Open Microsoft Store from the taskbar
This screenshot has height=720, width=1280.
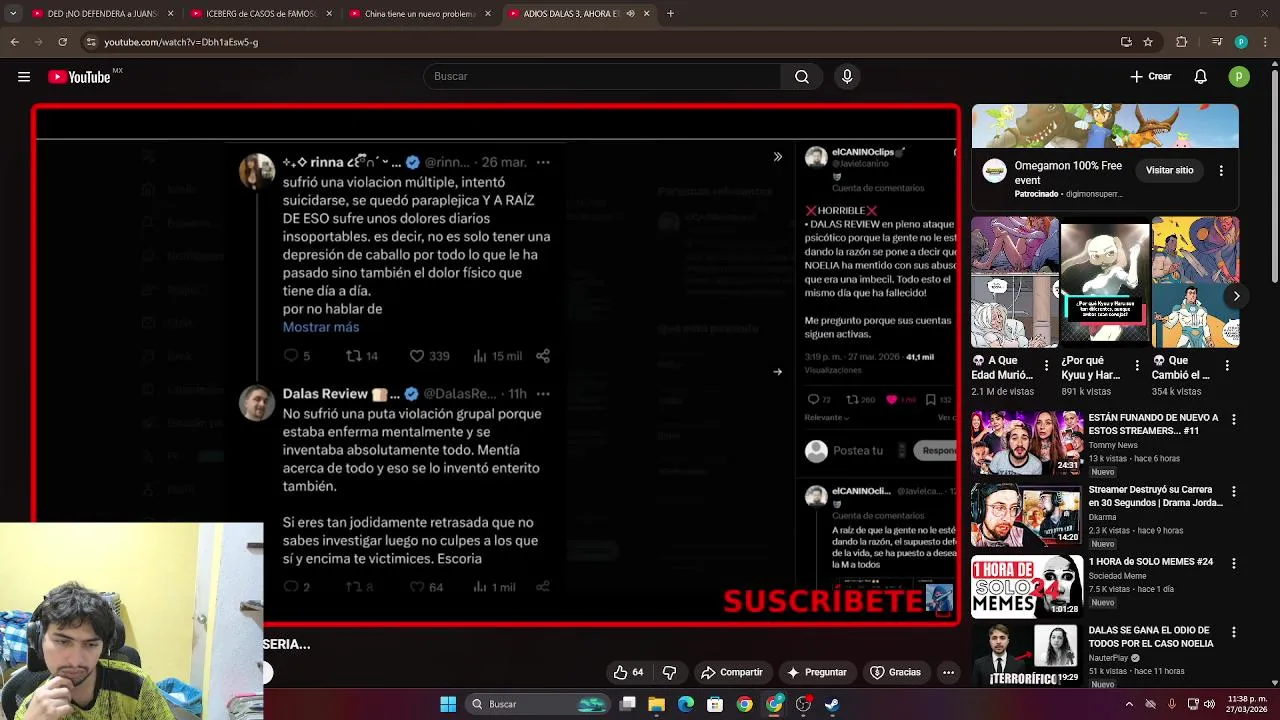coord(715,704)
